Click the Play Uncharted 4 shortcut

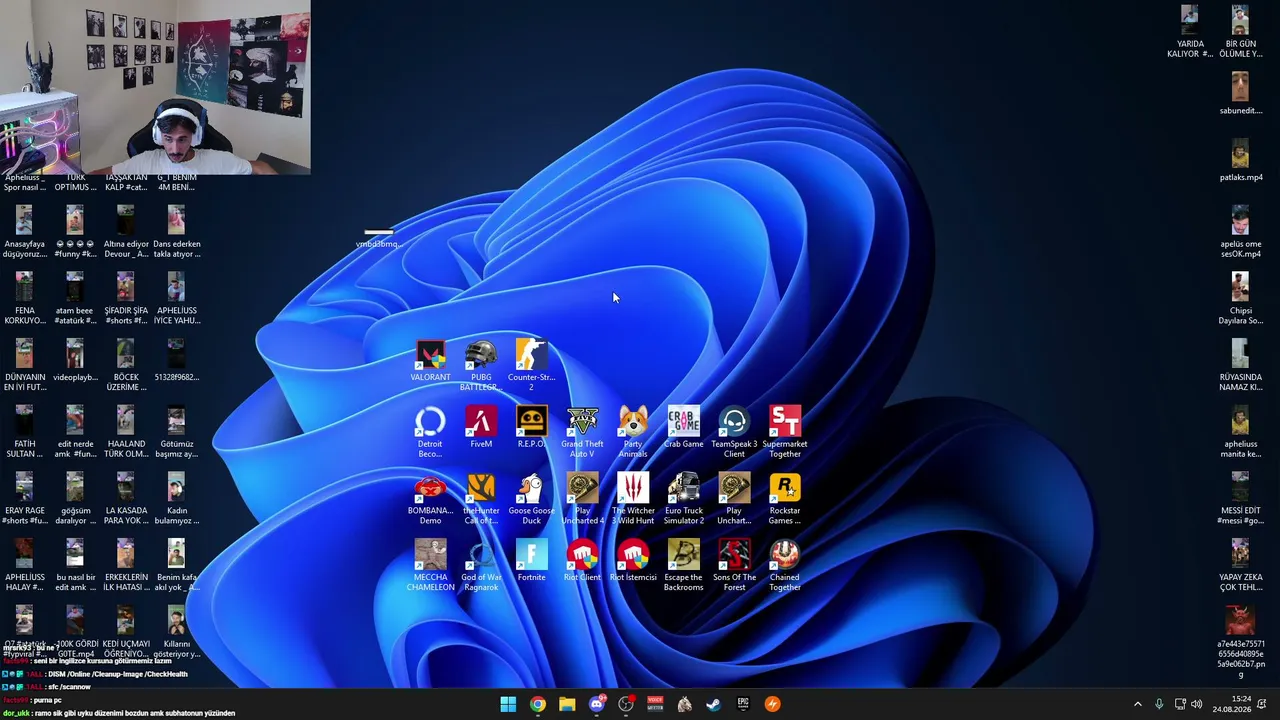582,499
